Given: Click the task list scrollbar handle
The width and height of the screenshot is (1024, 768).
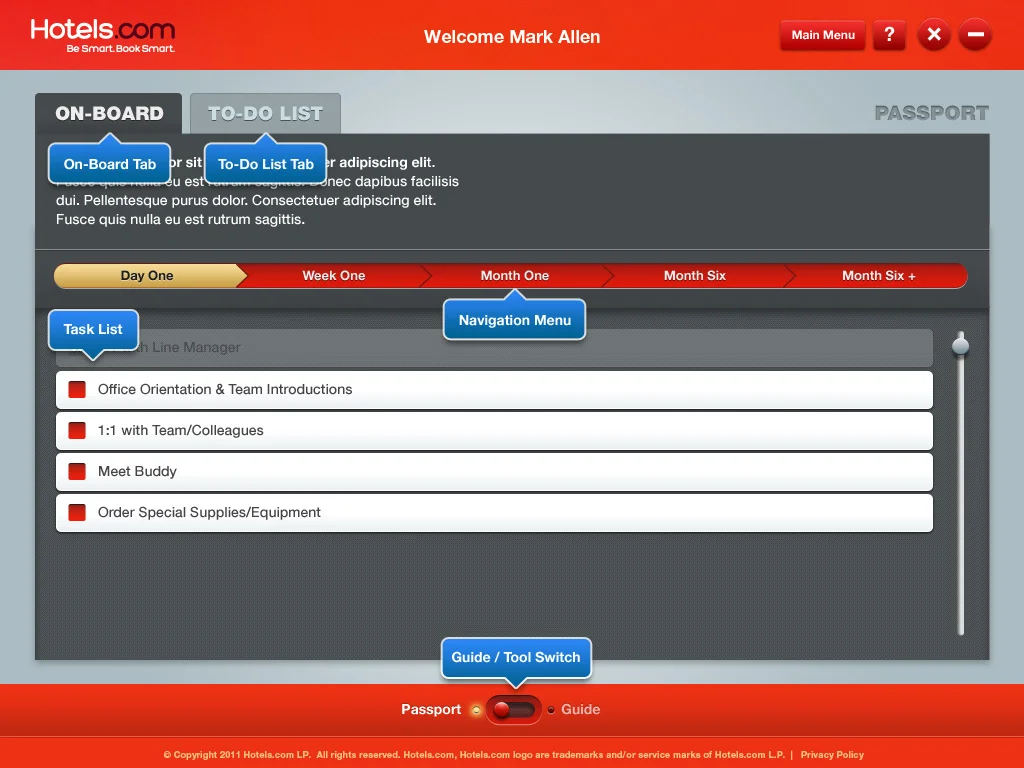Looking at the screenshot, I should [961, 344].
